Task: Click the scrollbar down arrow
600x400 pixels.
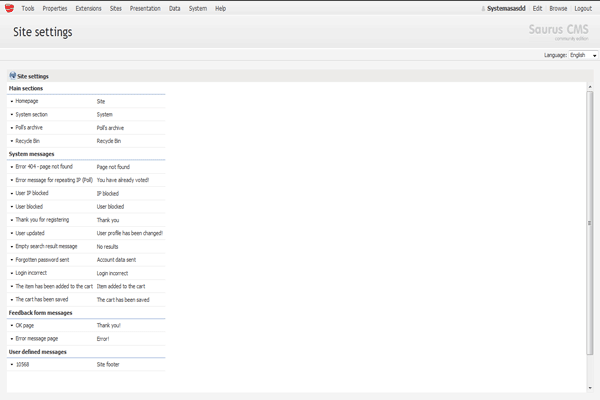Action: pos(590,388)
